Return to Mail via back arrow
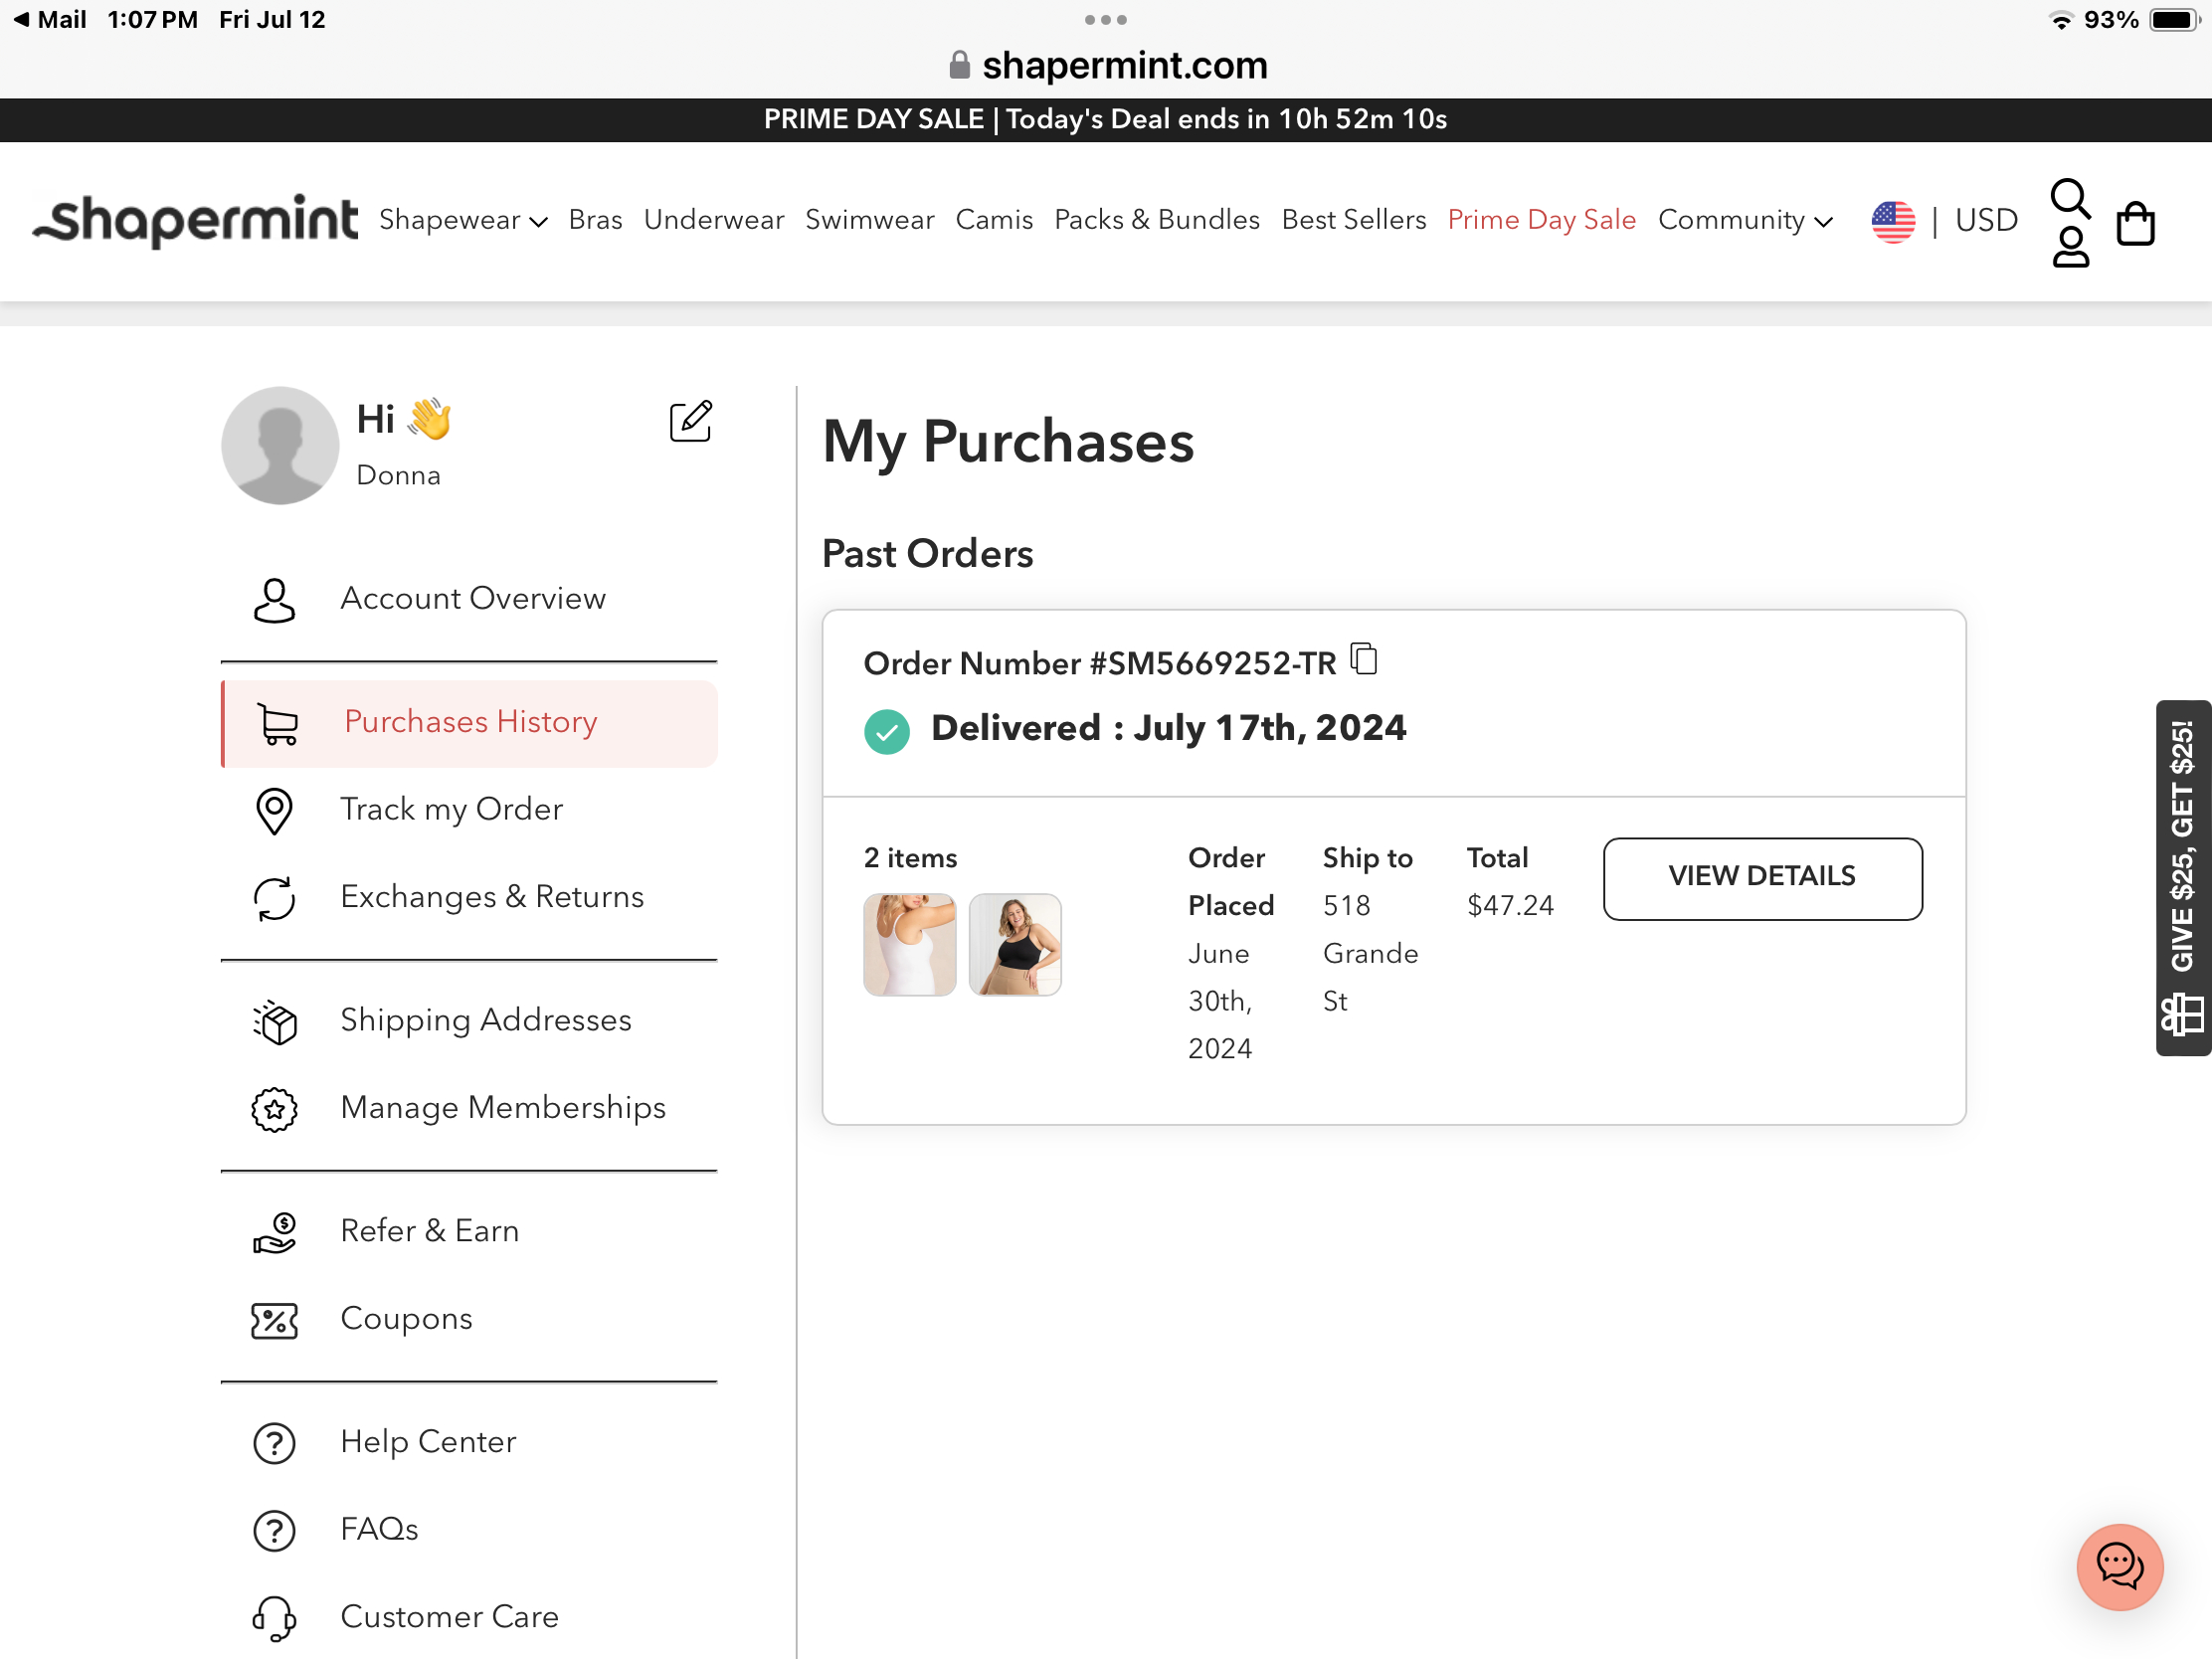This screenshot has height=1659, width=2212. coord(48,20)
